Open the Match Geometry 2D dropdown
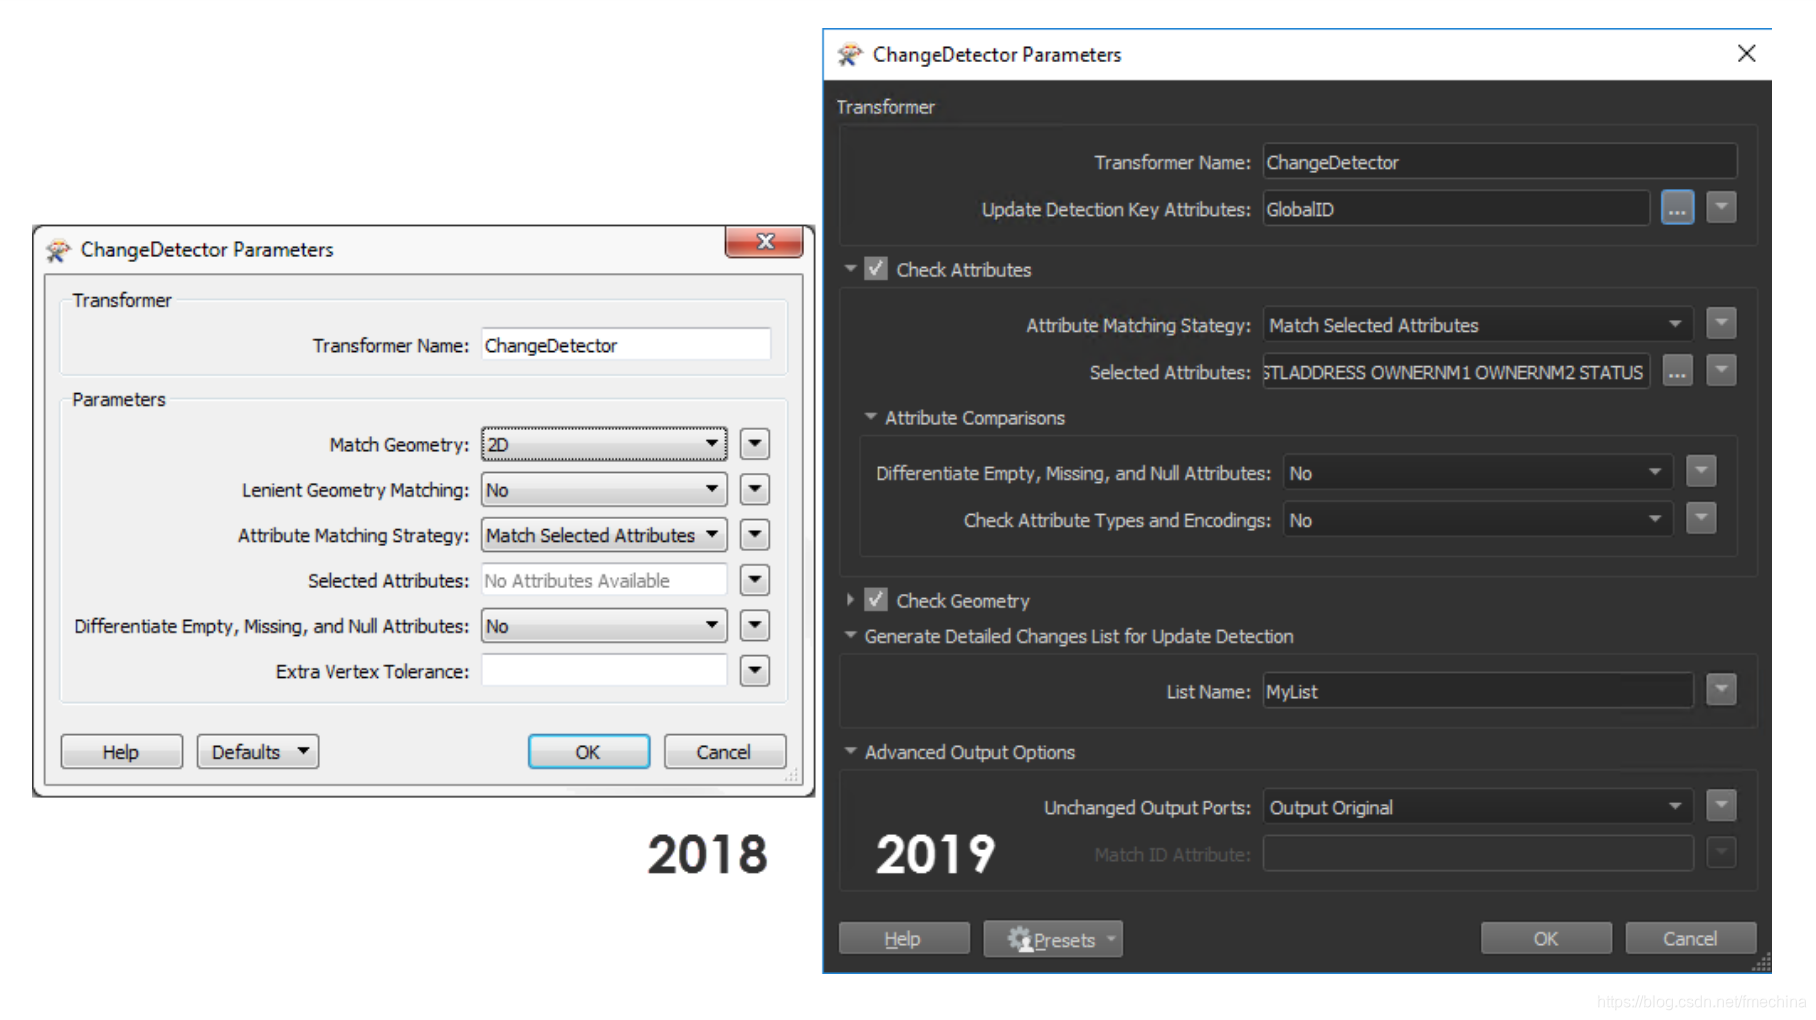 coord(604,444)
